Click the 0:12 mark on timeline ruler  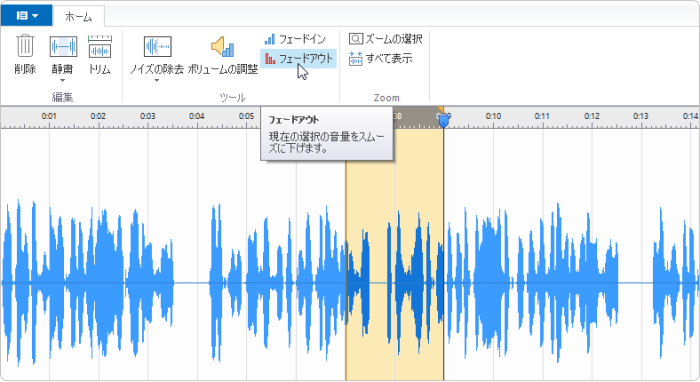click(592, 116)
